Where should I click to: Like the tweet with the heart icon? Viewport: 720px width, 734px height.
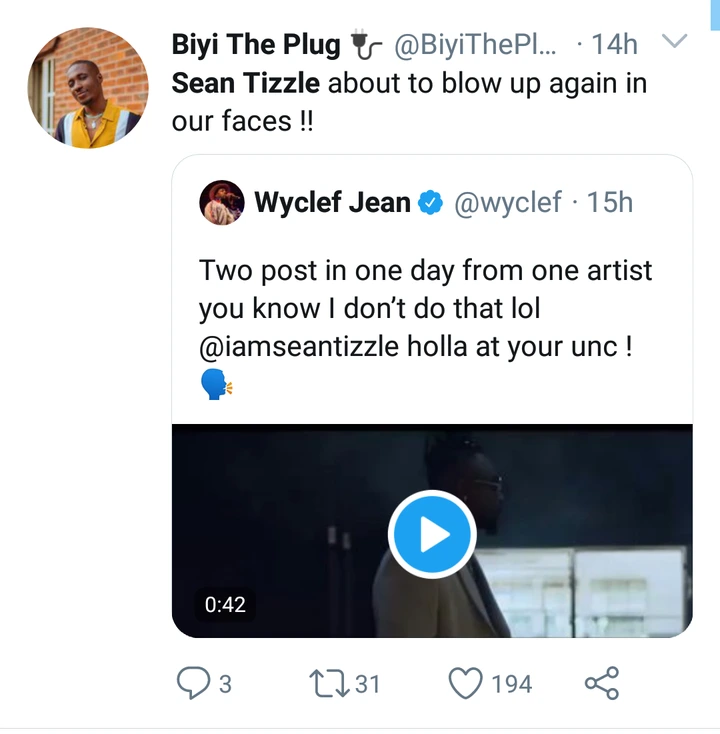coord(465,683)
